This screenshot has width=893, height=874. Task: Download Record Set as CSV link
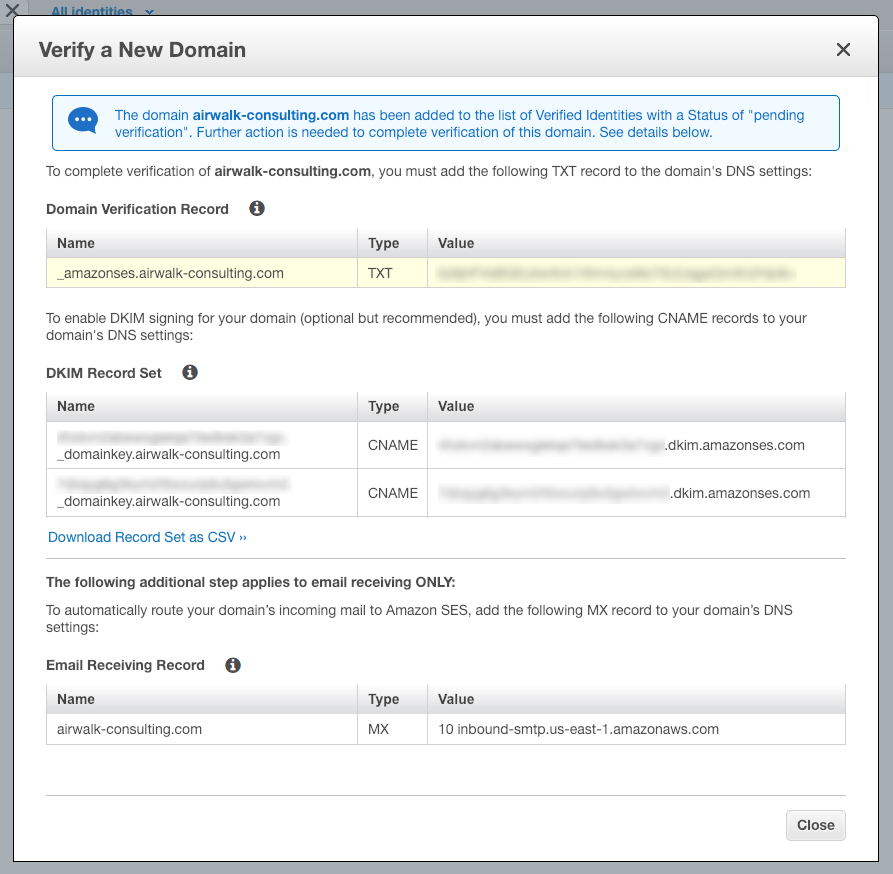[x=147, y=537]
